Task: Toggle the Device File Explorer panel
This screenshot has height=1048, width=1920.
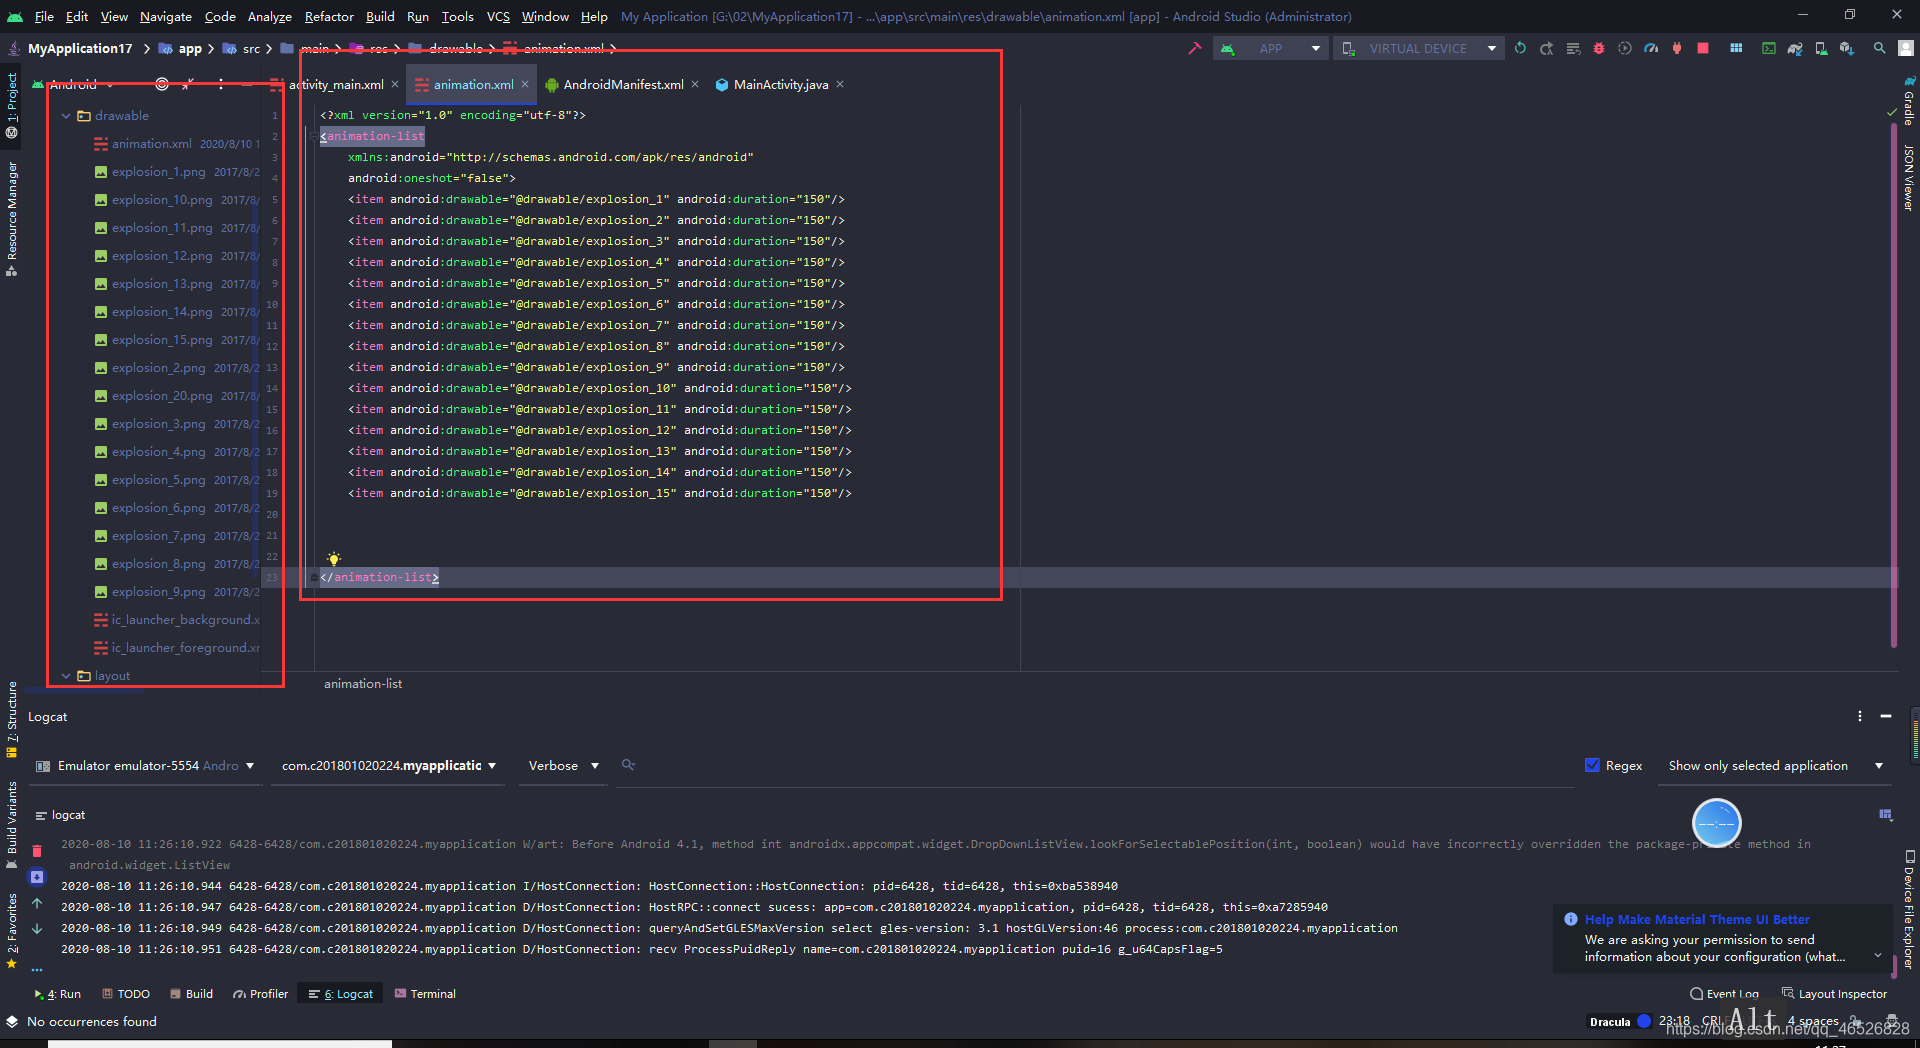Action: (x=1908, y=909)
